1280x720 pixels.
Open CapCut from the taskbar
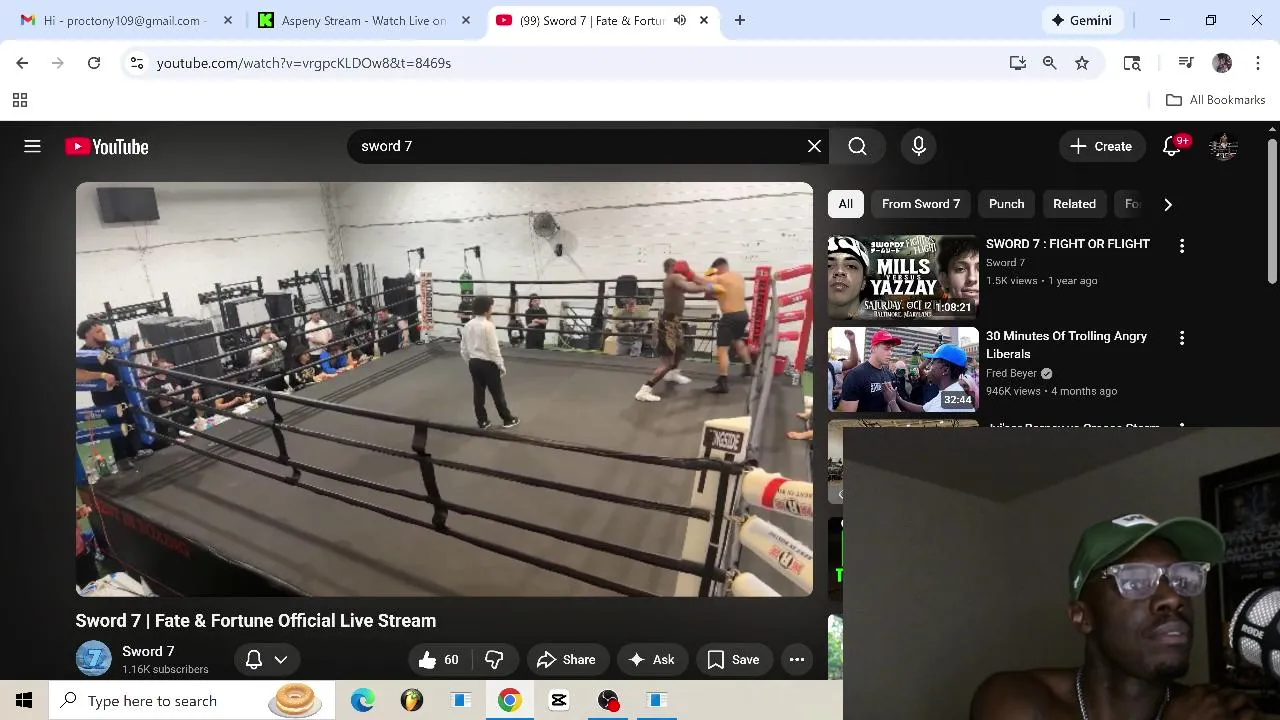pyautogui.click(x=559, y=700)
